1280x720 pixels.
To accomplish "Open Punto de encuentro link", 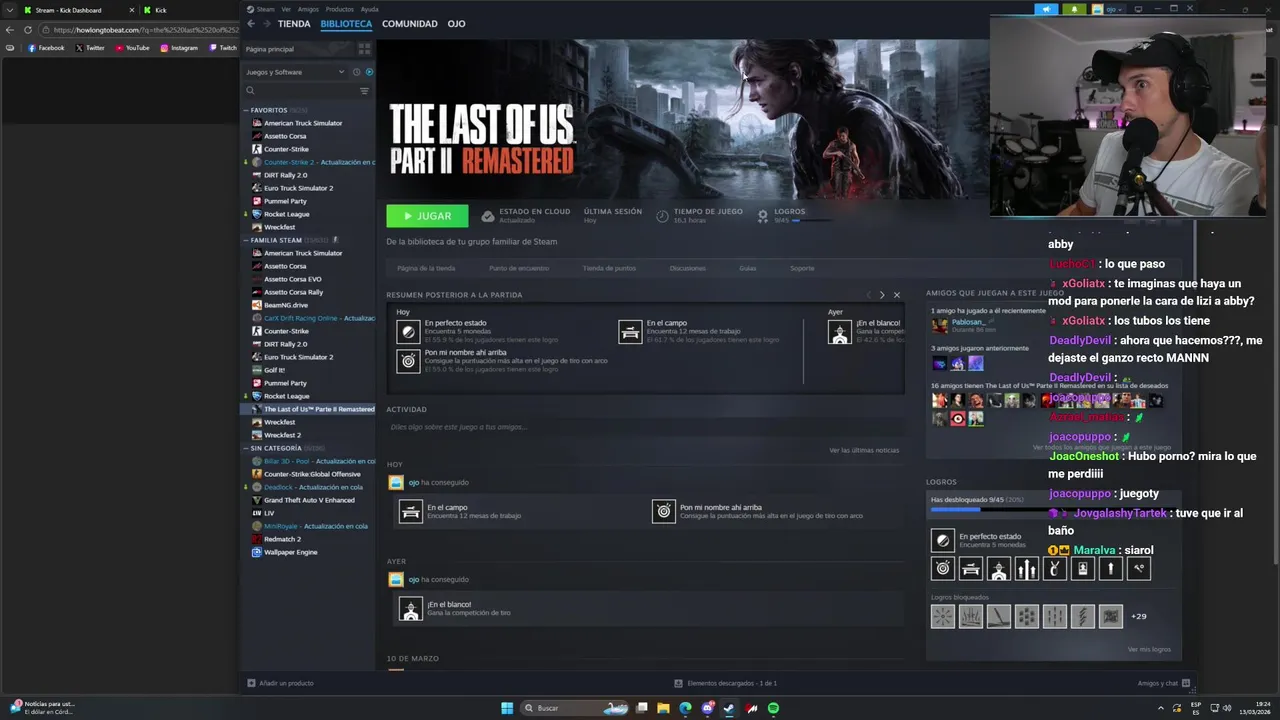I will tap(519, 268).
